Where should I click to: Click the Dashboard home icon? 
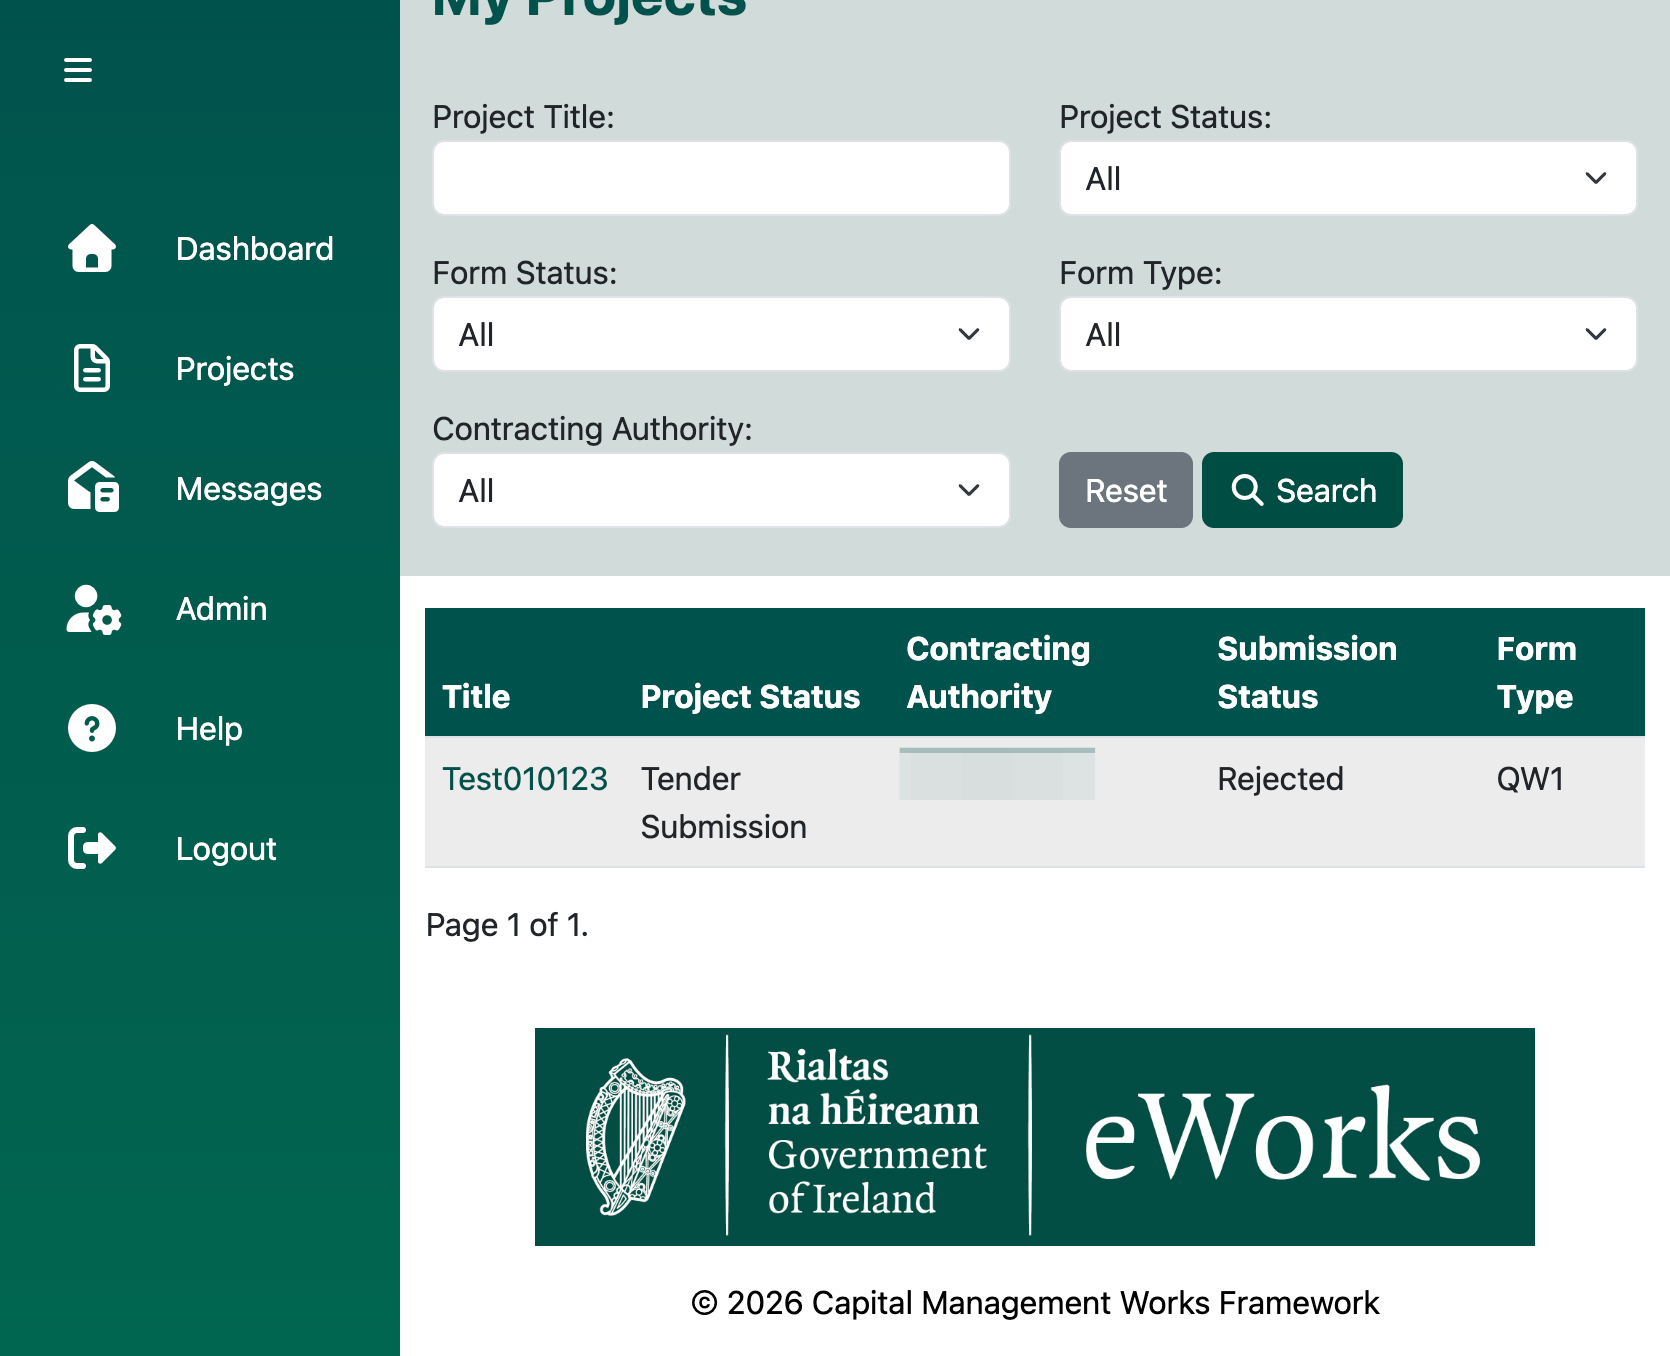92,248
